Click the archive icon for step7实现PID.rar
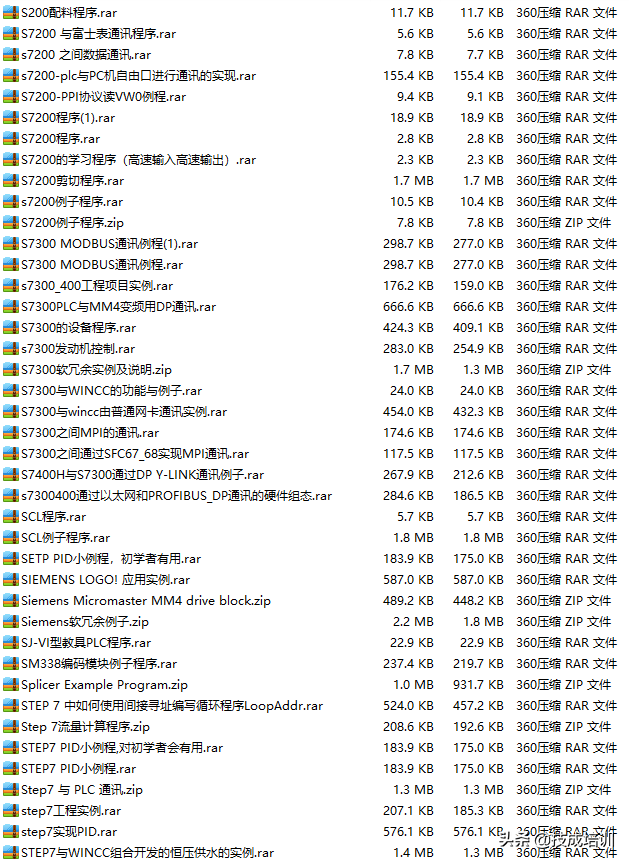The height and width of the screenshot is (862, 629). coord(11,831)
